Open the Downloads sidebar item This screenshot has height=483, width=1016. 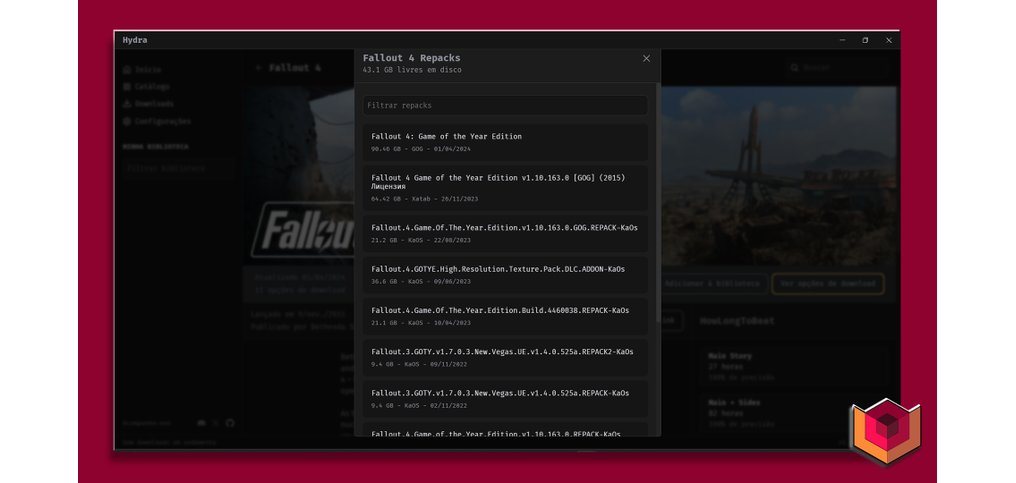[148, 104]
